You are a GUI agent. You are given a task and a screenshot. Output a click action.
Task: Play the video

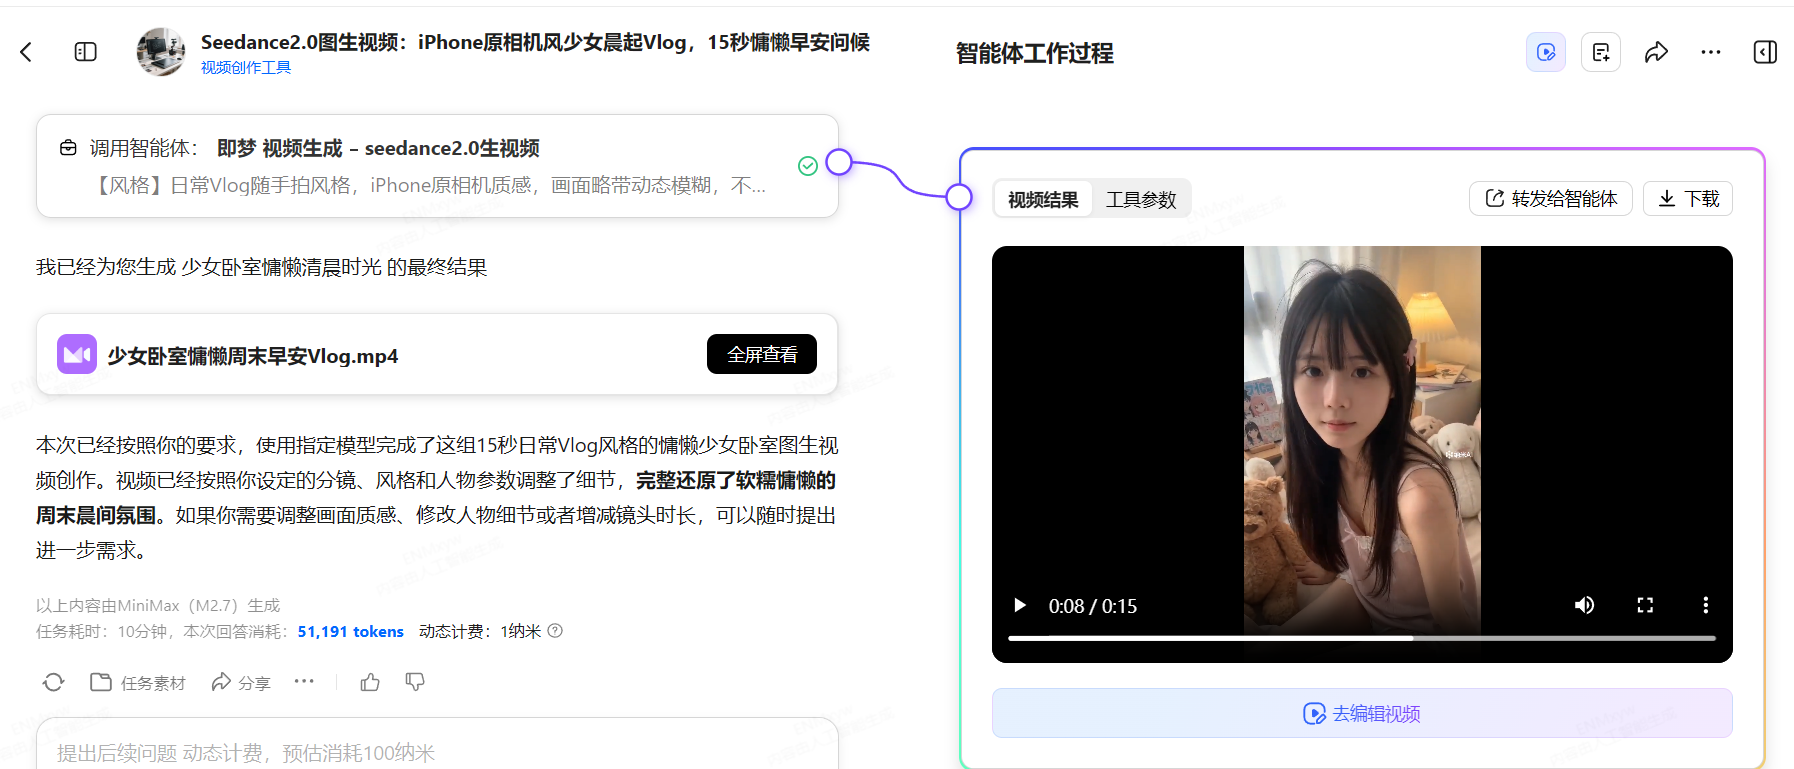click(x=1019, y=605)
